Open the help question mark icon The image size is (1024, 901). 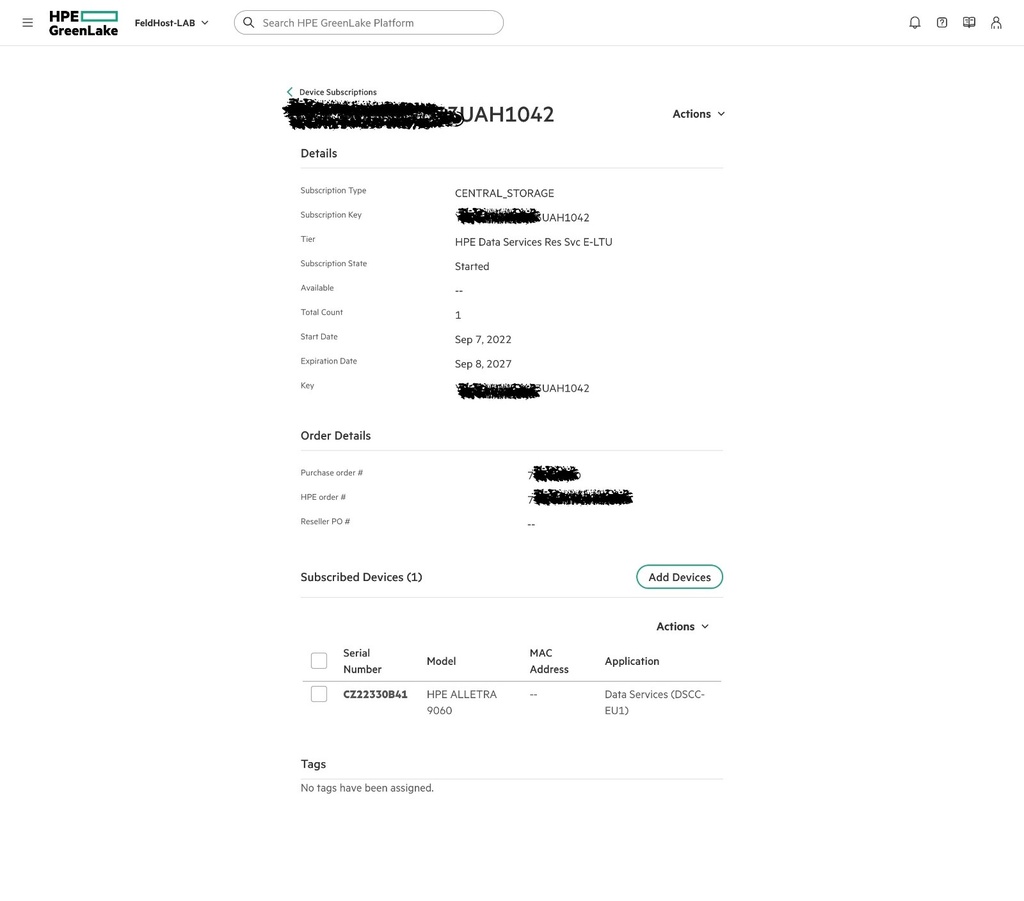tap(942, 23)
